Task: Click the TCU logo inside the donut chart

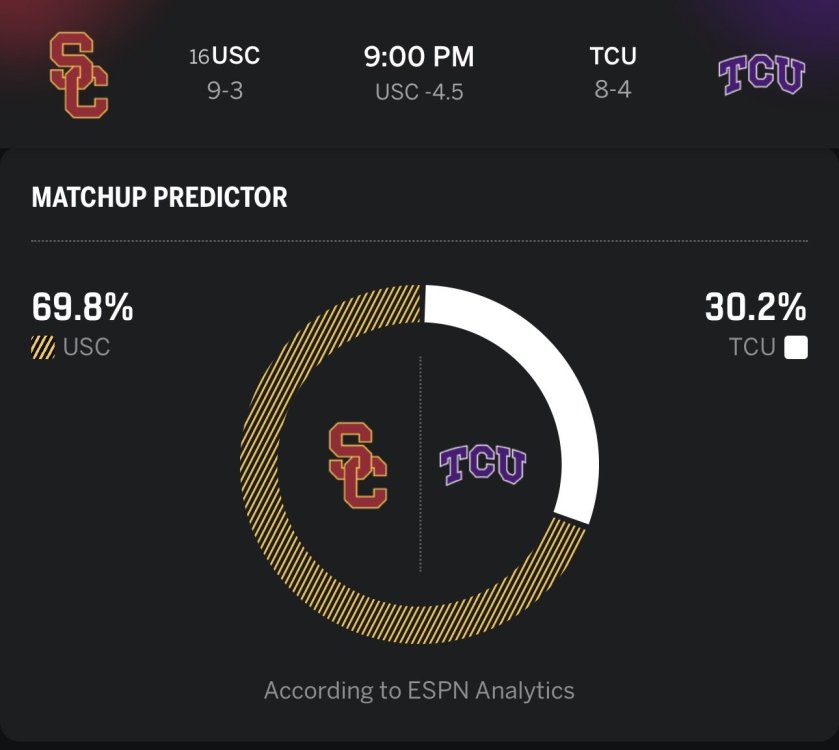Action: coord(483,465)
